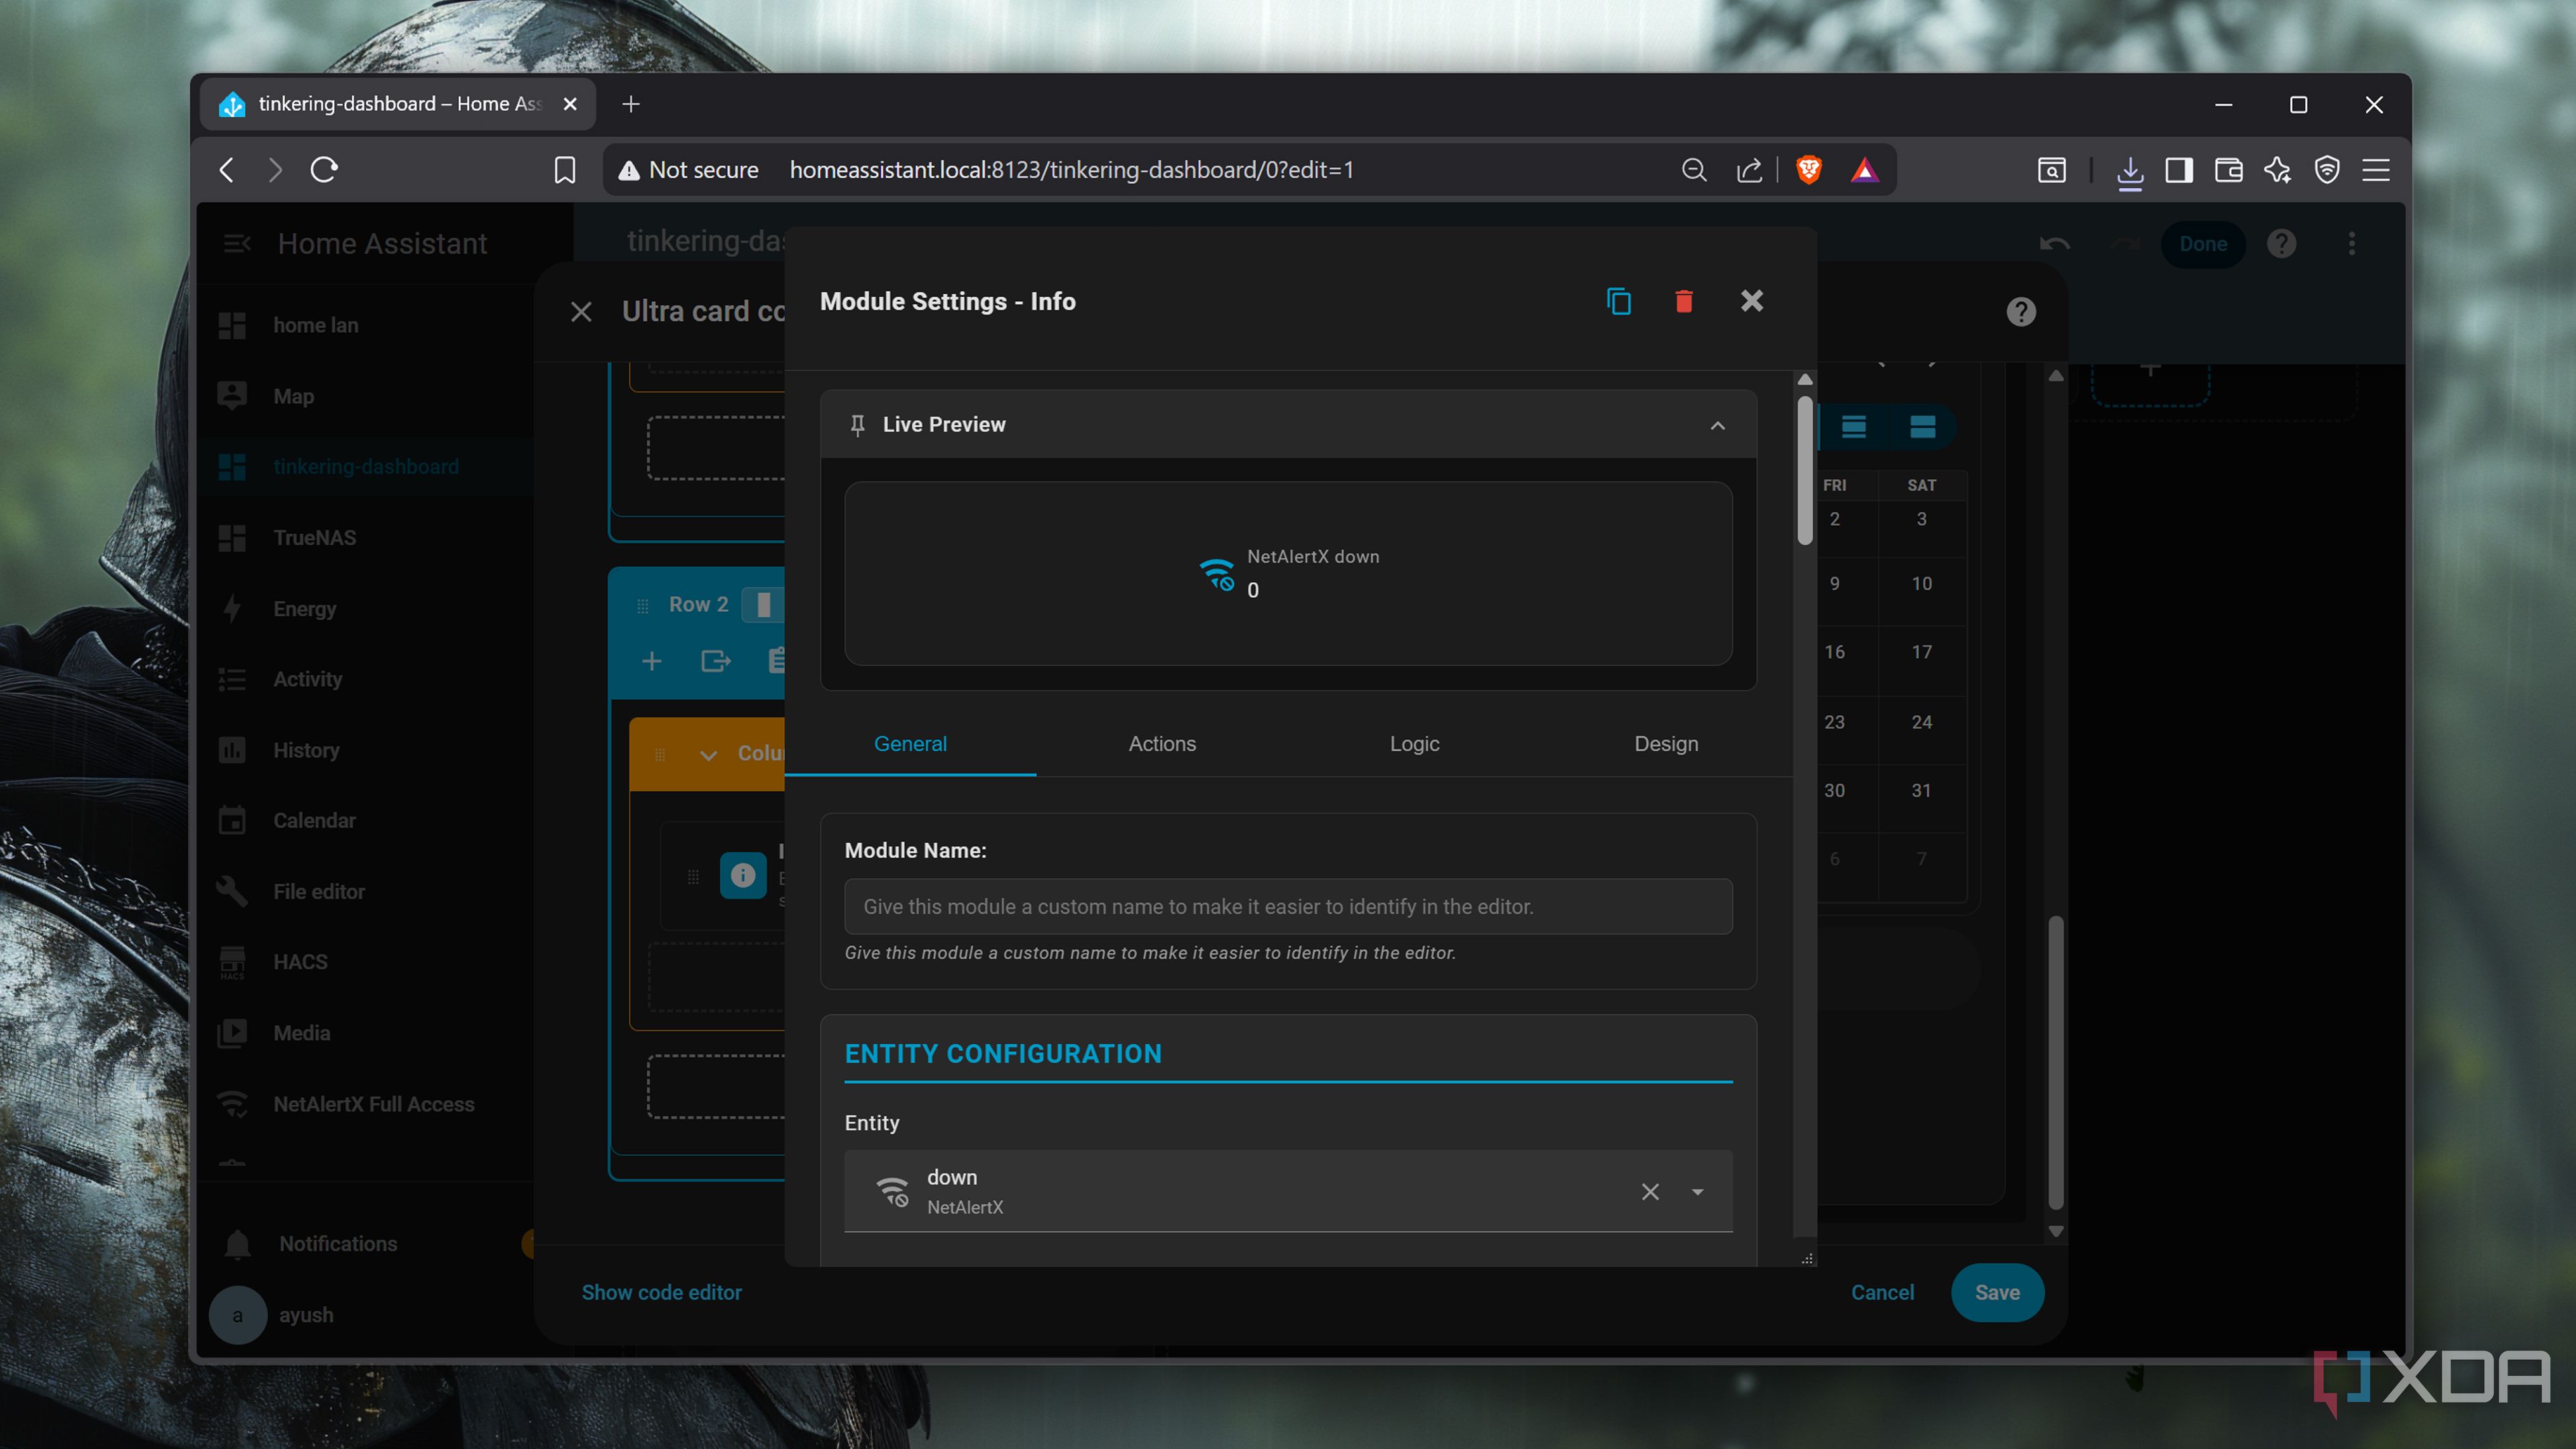
Task: Open Map in sidebar
Action: [x=365, y=396]
